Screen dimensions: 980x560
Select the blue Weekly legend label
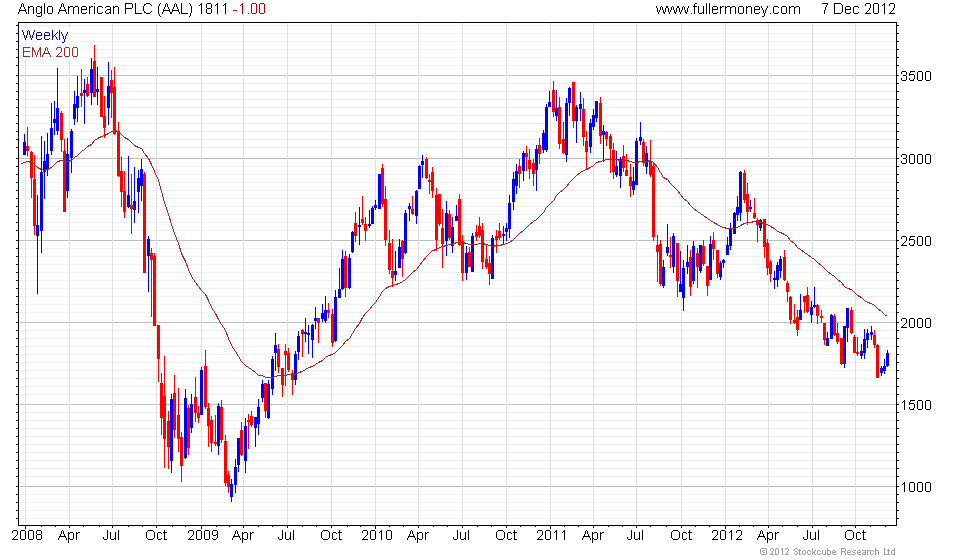44,36
